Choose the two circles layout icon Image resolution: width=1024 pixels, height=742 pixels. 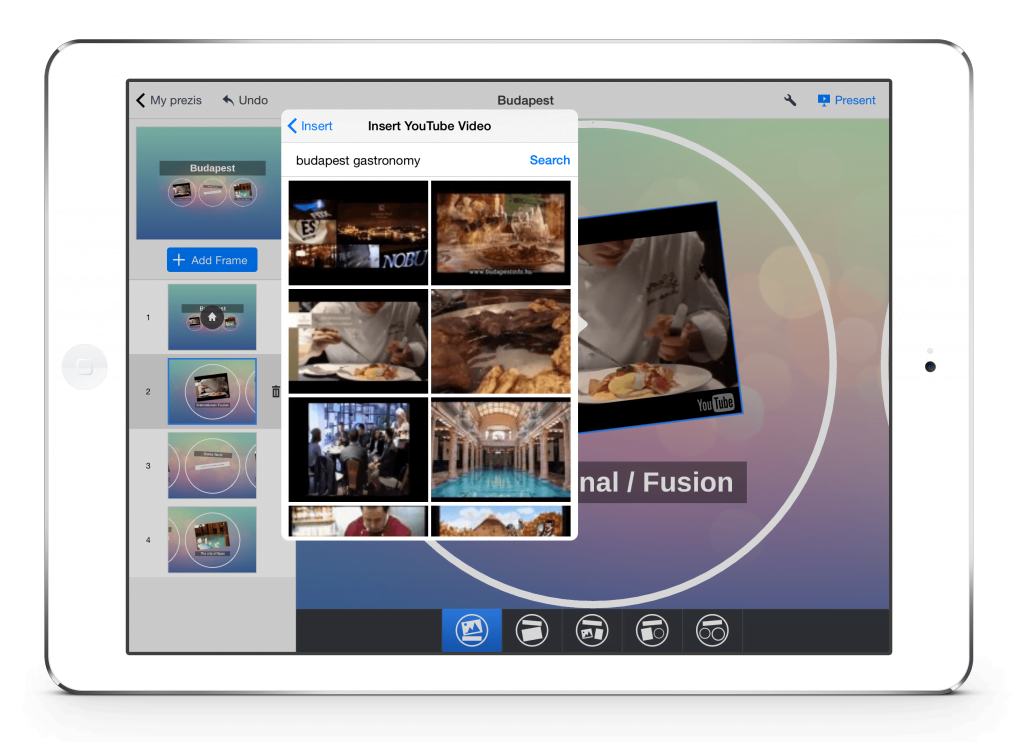point(712,631)
